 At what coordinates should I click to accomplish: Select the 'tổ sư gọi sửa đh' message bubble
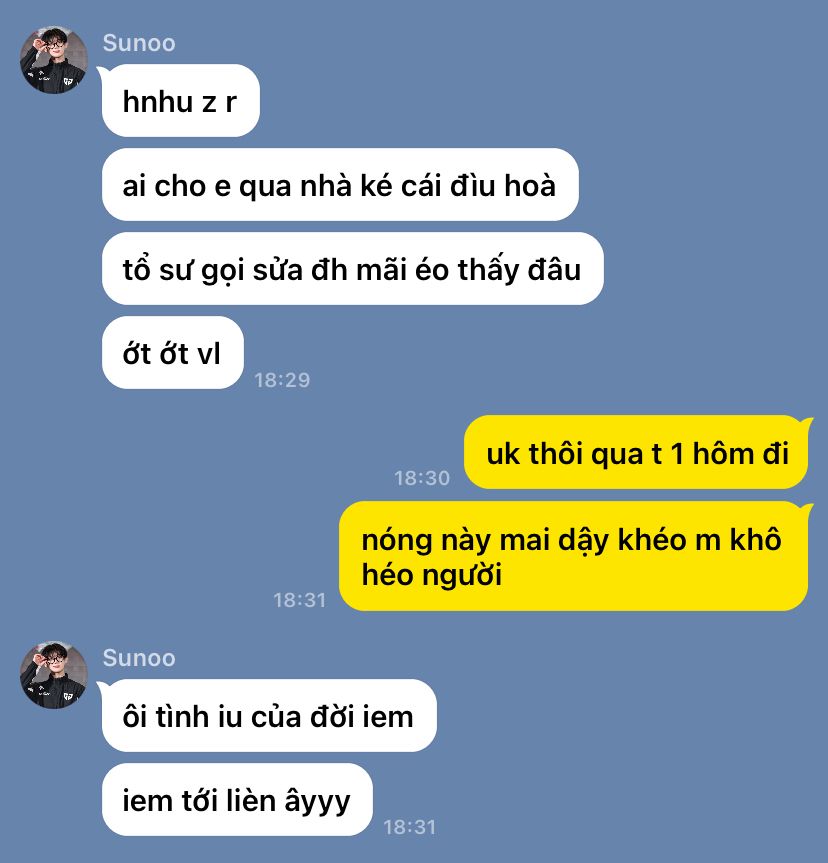353,269
